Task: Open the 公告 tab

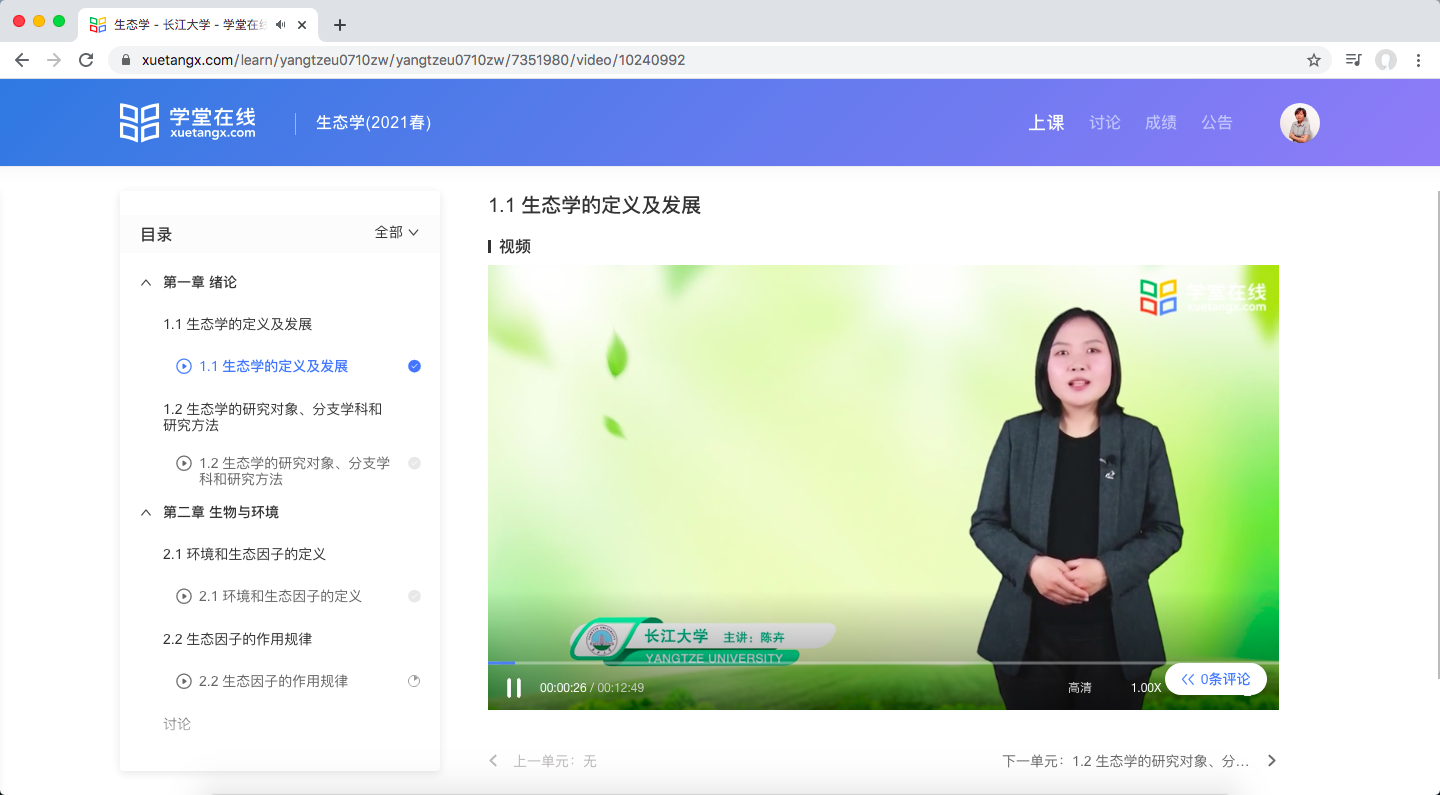Action: click(1217, 123)
